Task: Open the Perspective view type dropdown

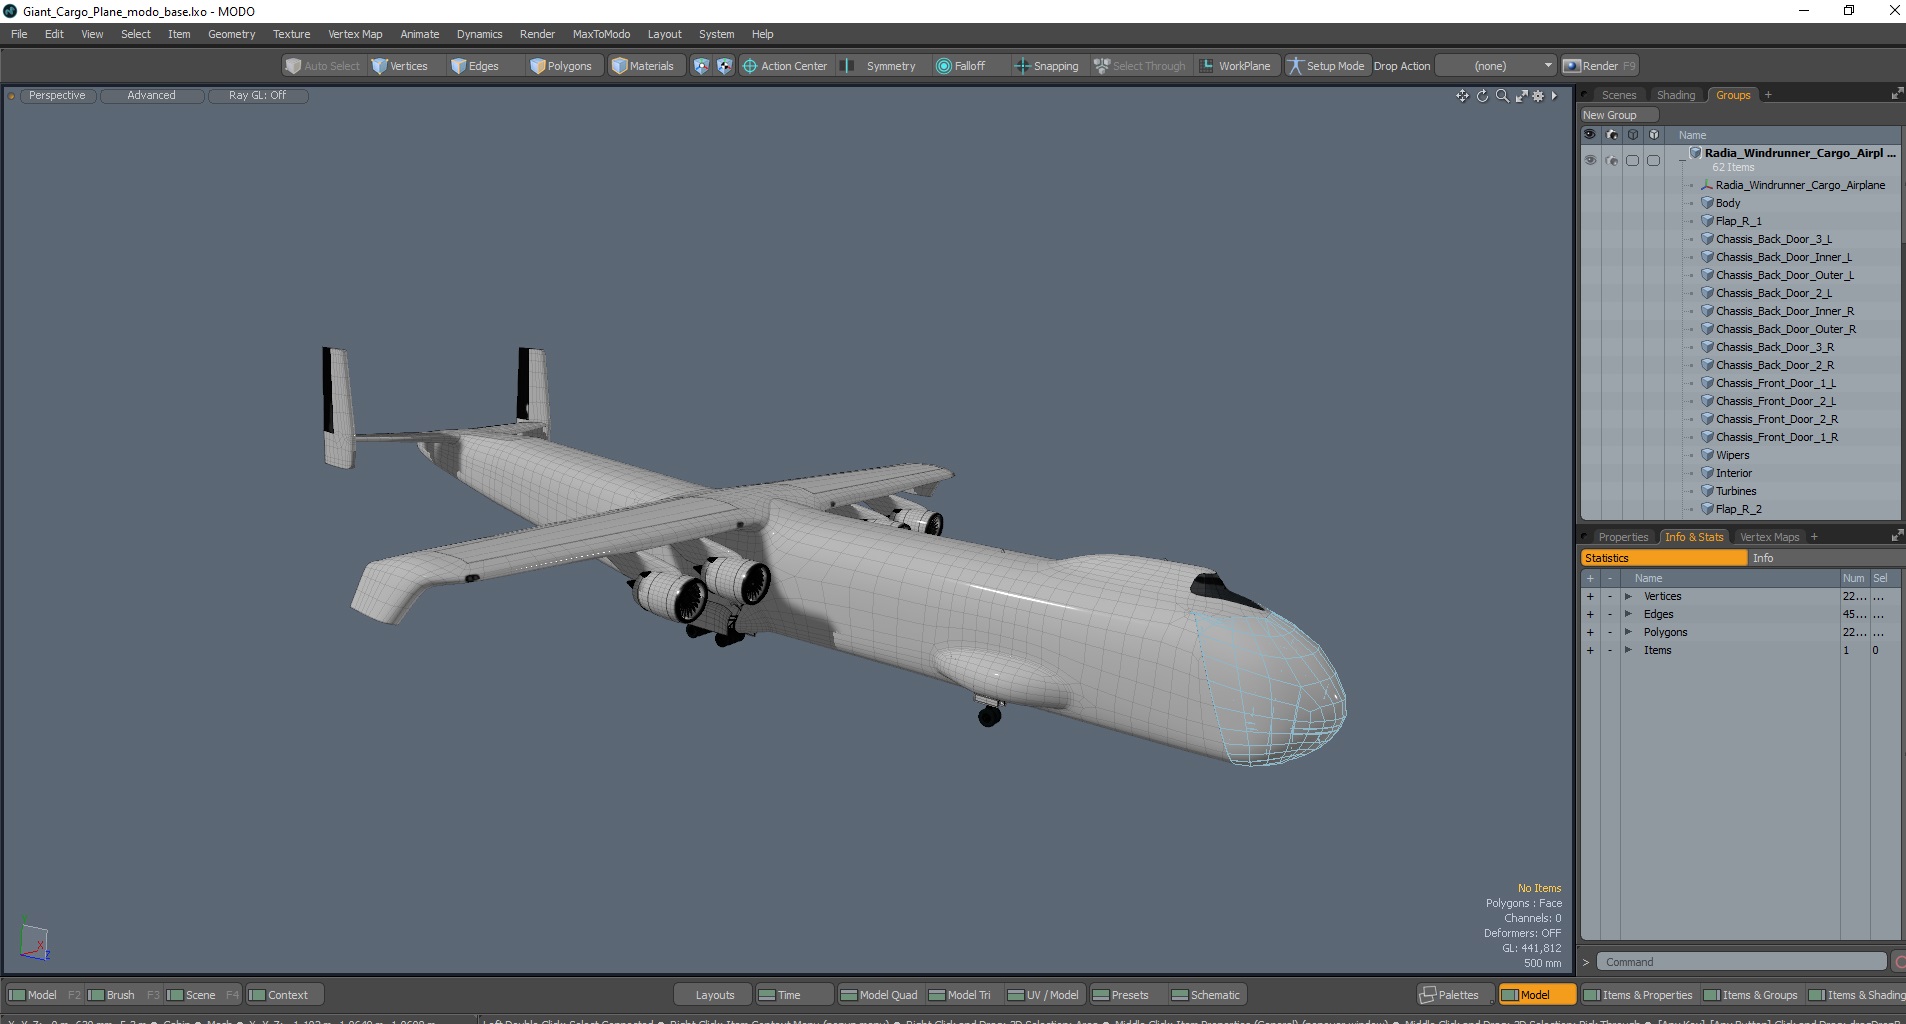Action: [57, 96]
